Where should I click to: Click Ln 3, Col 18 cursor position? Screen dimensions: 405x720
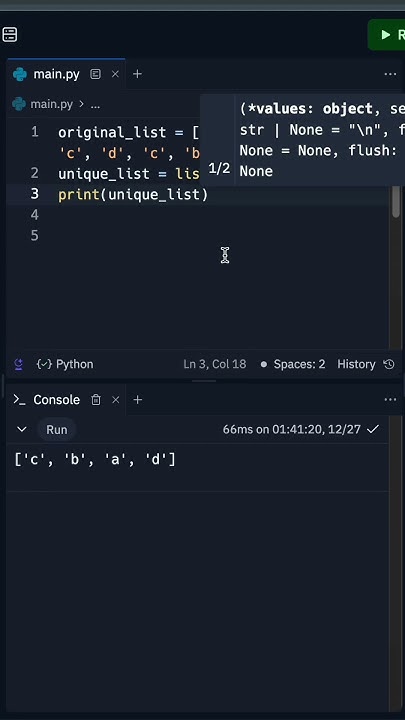point(214,364)
